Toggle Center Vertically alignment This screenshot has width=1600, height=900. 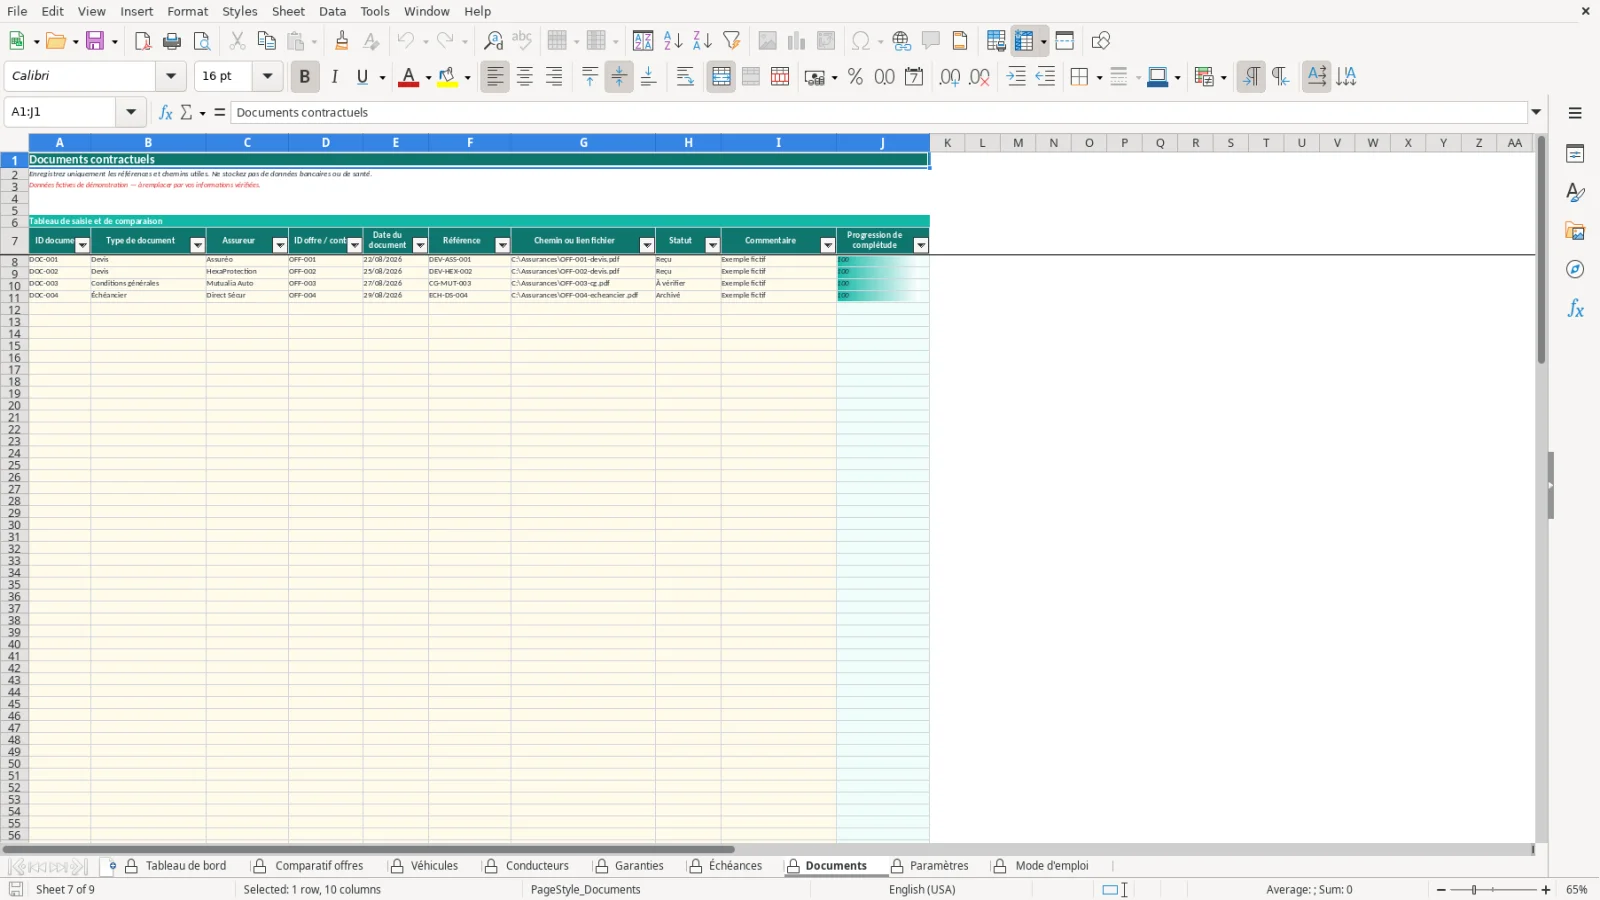coord(619,77)
